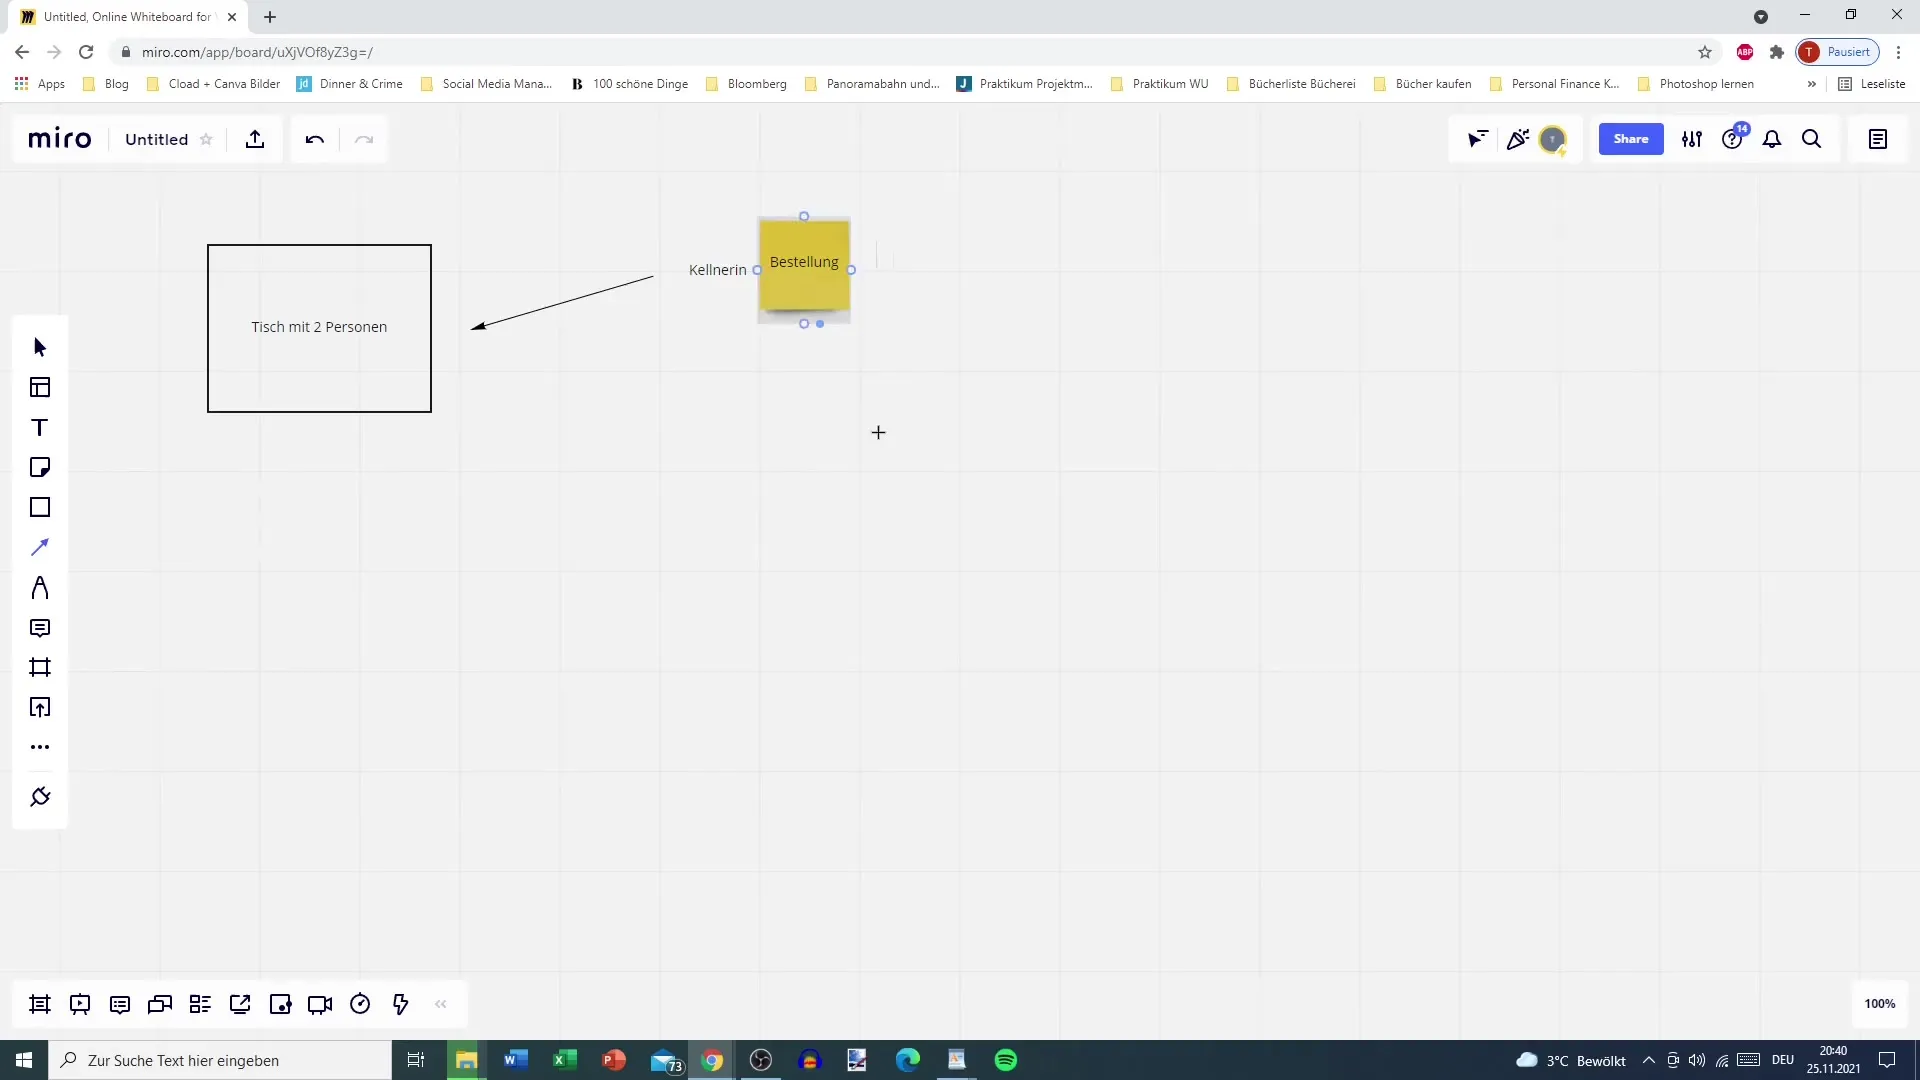The width and height of the screenshot is (1920, 1080).
Task: Select the arrow/select tool
Action: (38, 345)
